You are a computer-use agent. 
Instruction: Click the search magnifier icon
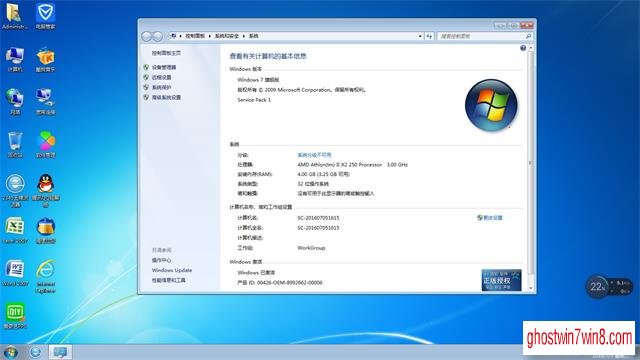(x=528, y=36)
